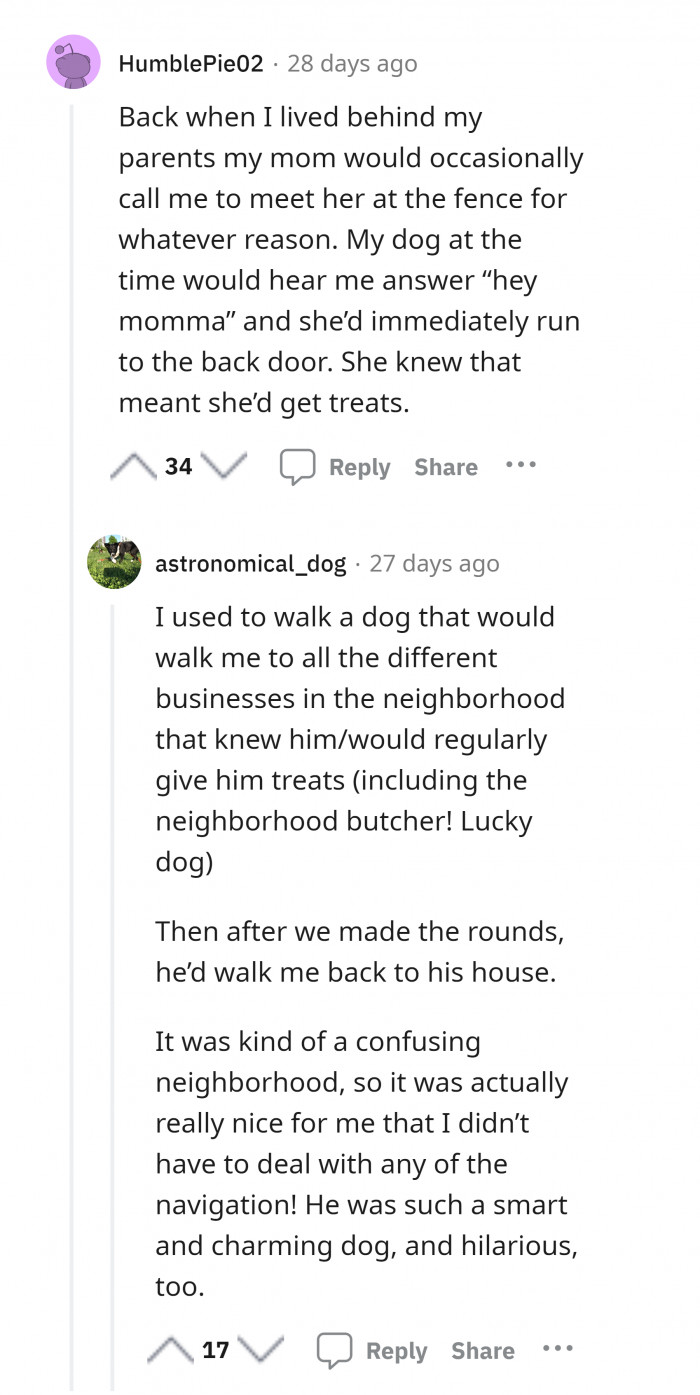The width and height of the screenshot is (700, 1395).
Task: Open astronomical_dog's profile avatar
Action: pyautogui.click(x=114, y=560)
